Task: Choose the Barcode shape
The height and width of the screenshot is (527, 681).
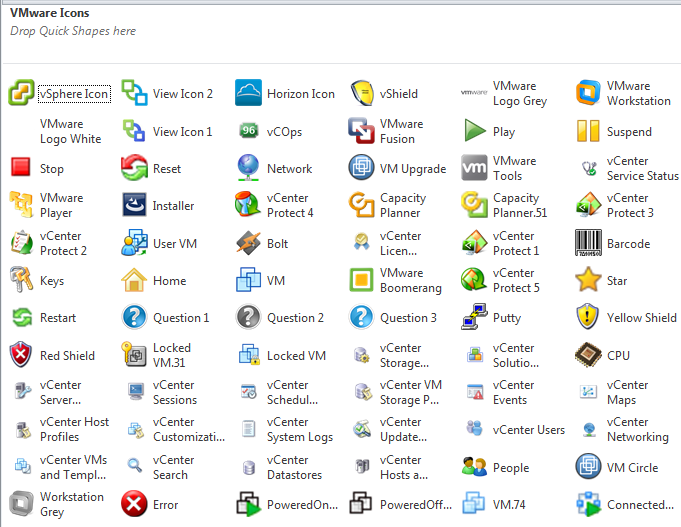Action: click(588, 242)
